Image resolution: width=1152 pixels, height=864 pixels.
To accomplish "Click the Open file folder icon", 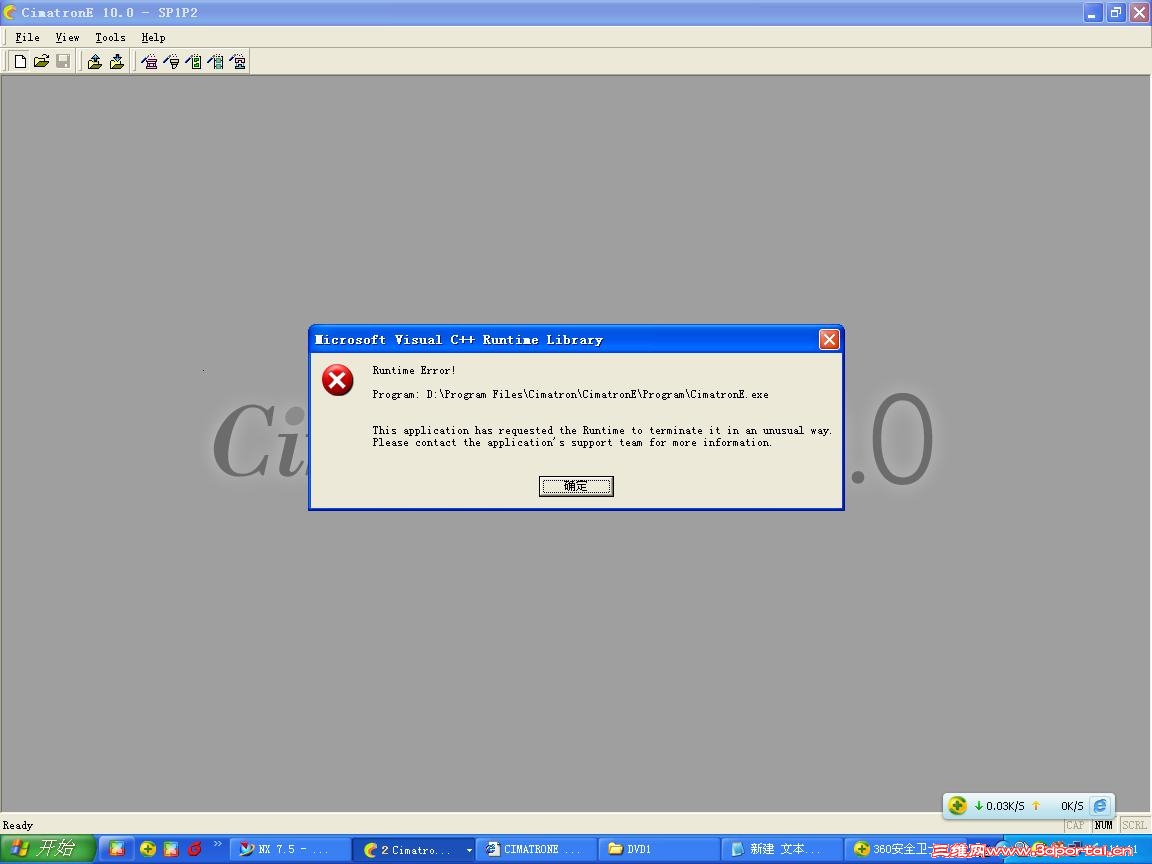I will 41,62.
